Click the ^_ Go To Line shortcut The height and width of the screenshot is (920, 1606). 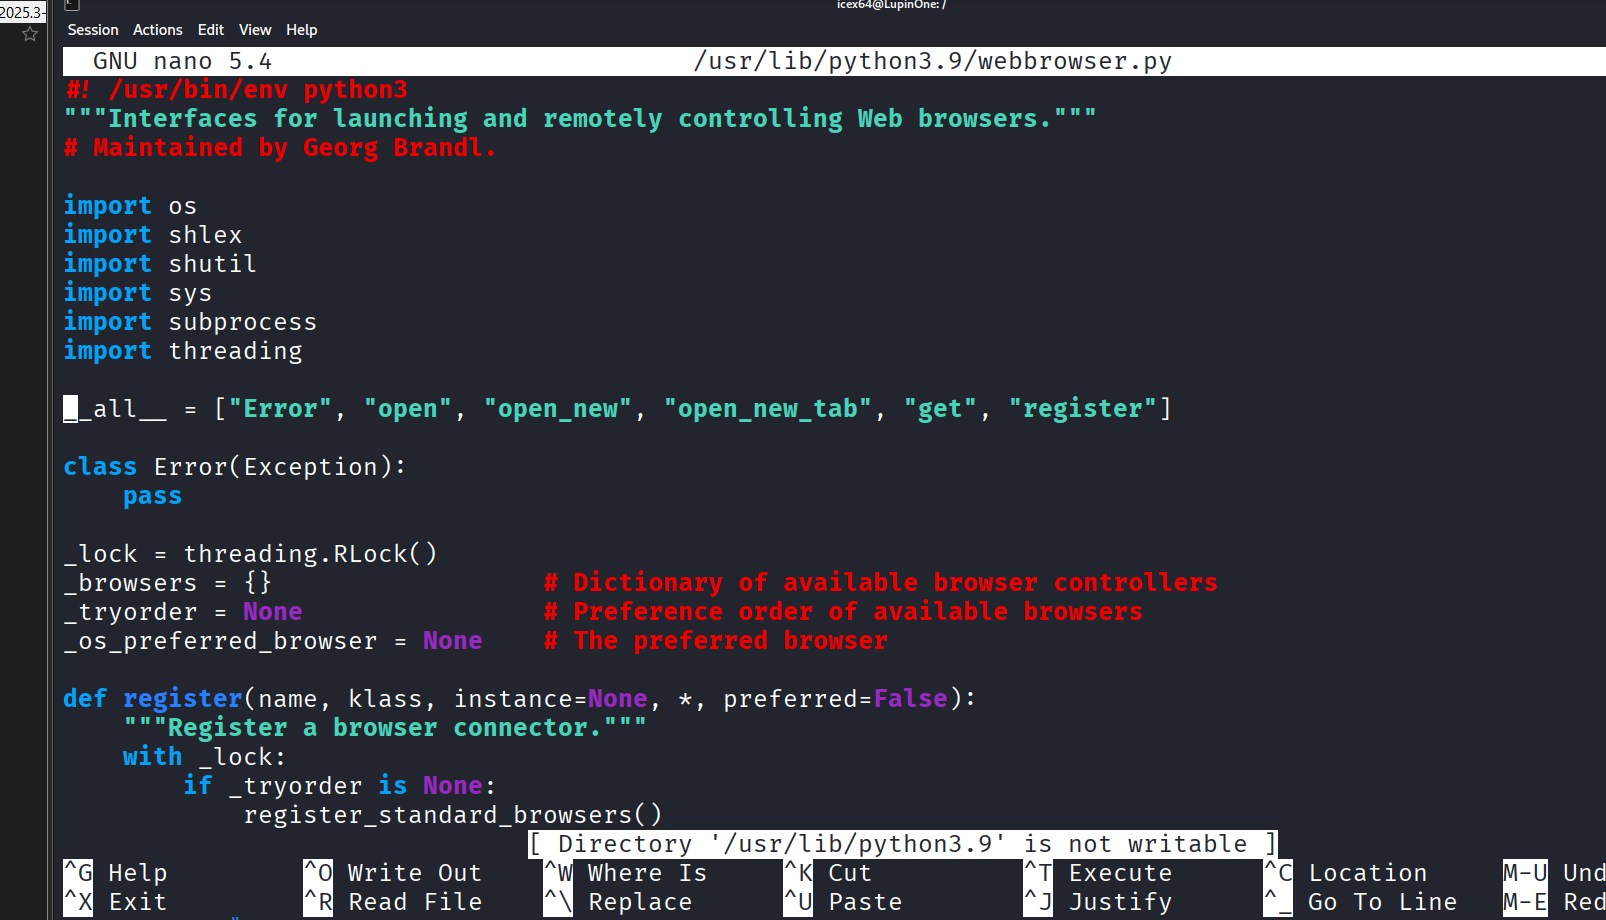1361,902
